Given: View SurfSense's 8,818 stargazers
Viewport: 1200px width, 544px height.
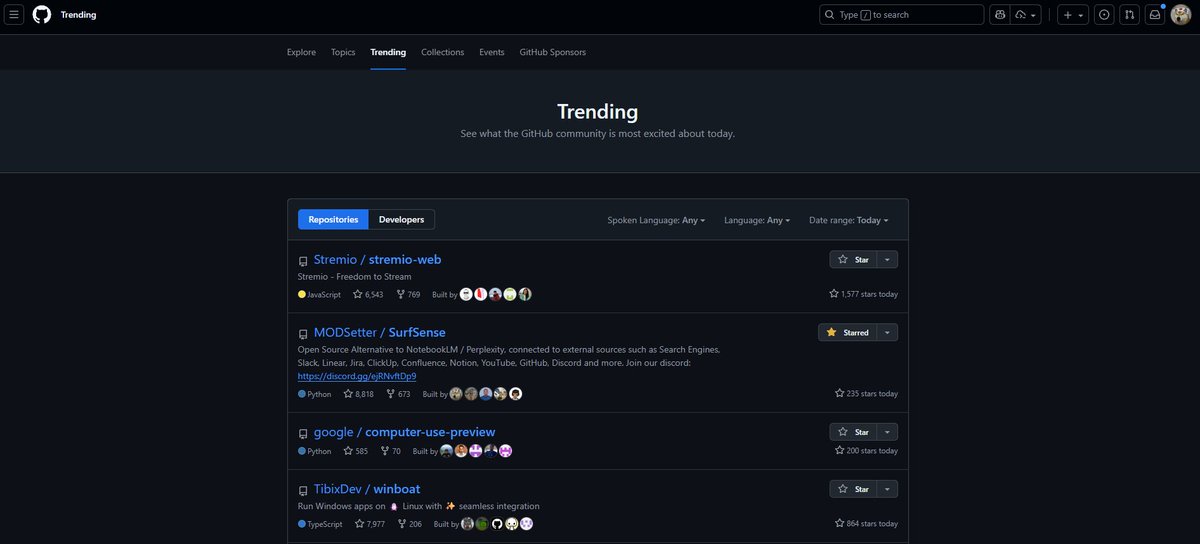Looking at the screenshot, I should 359,394.
